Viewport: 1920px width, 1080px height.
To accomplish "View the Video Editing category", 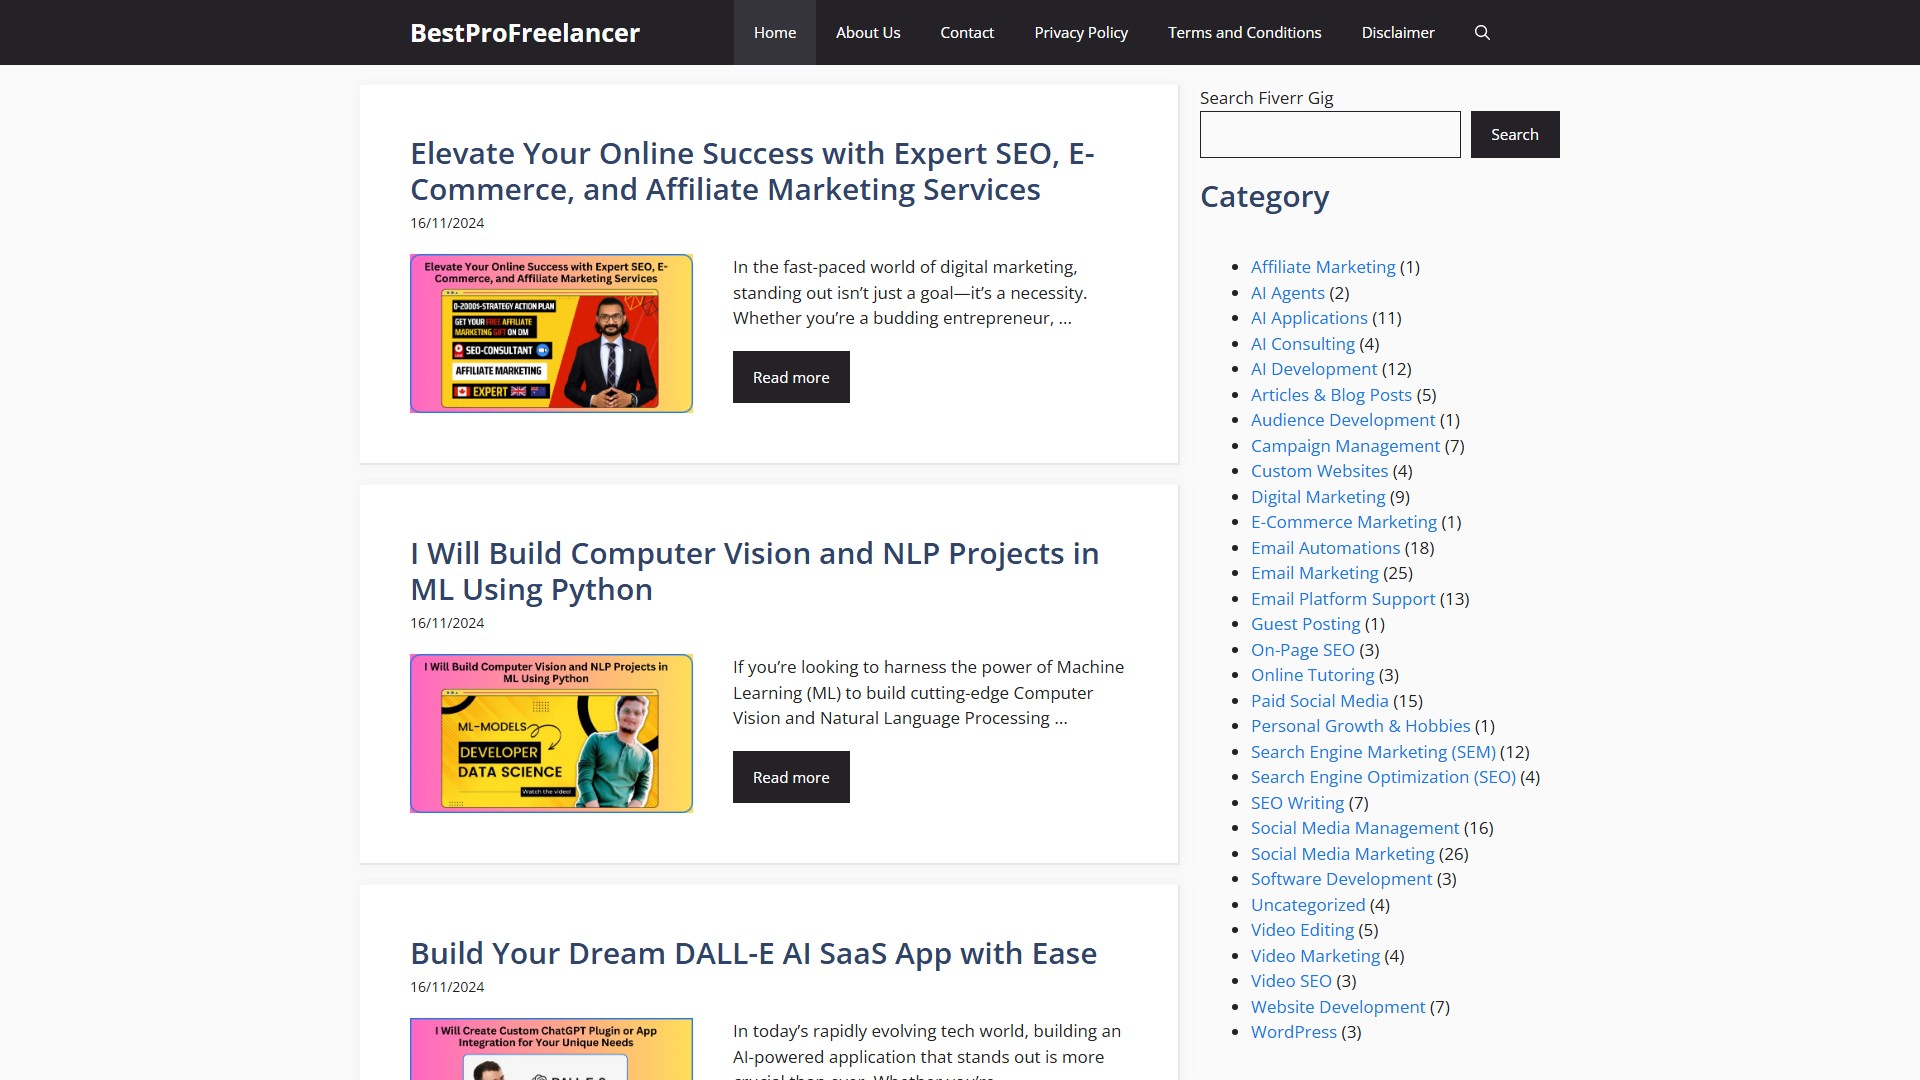I will click(1302, 930).
